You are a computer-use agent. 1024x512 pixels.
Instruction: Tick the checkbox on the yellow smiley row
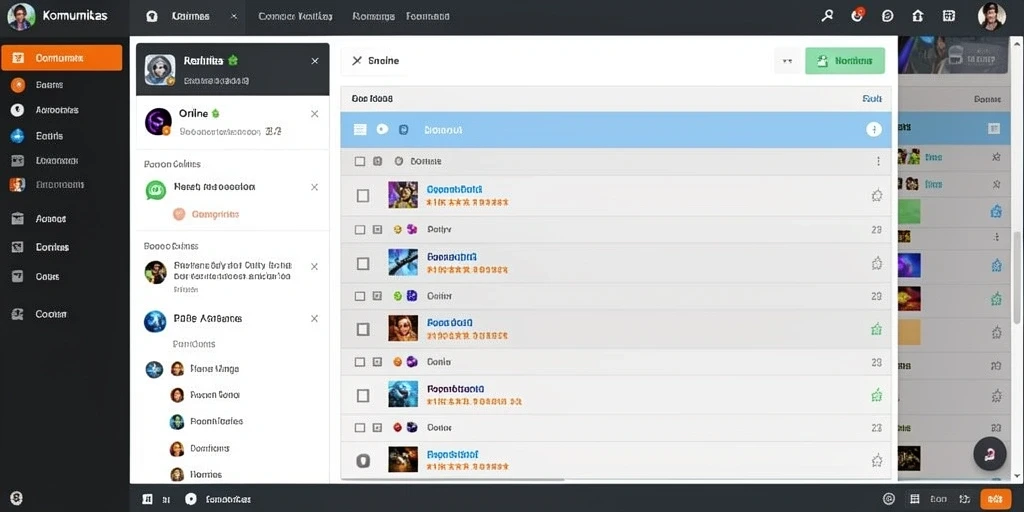359,230
